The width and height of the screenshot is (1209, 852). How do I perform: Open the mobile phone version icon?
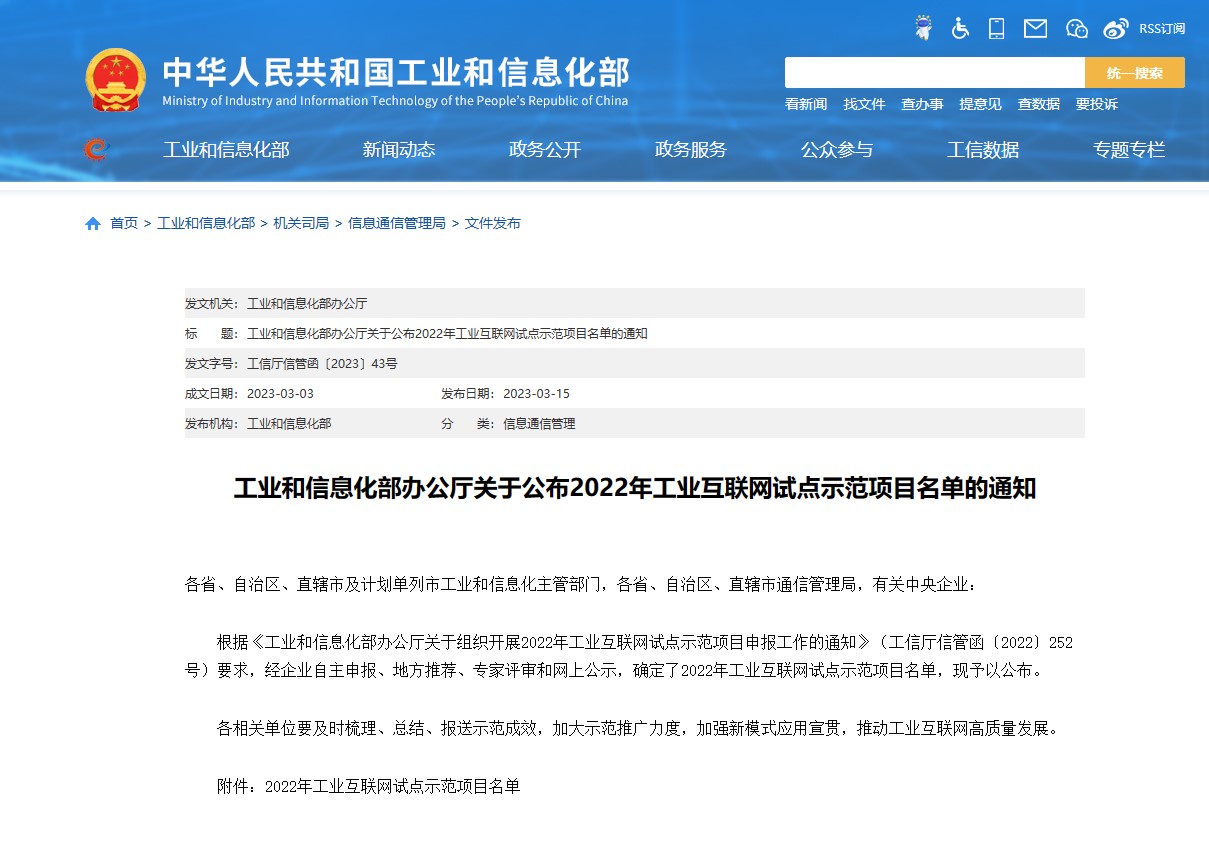[996, 28]
